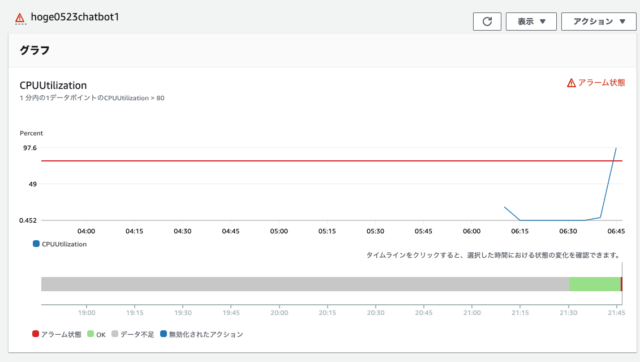Click the gray insufficient-data timeline segment

click(305, 284)
